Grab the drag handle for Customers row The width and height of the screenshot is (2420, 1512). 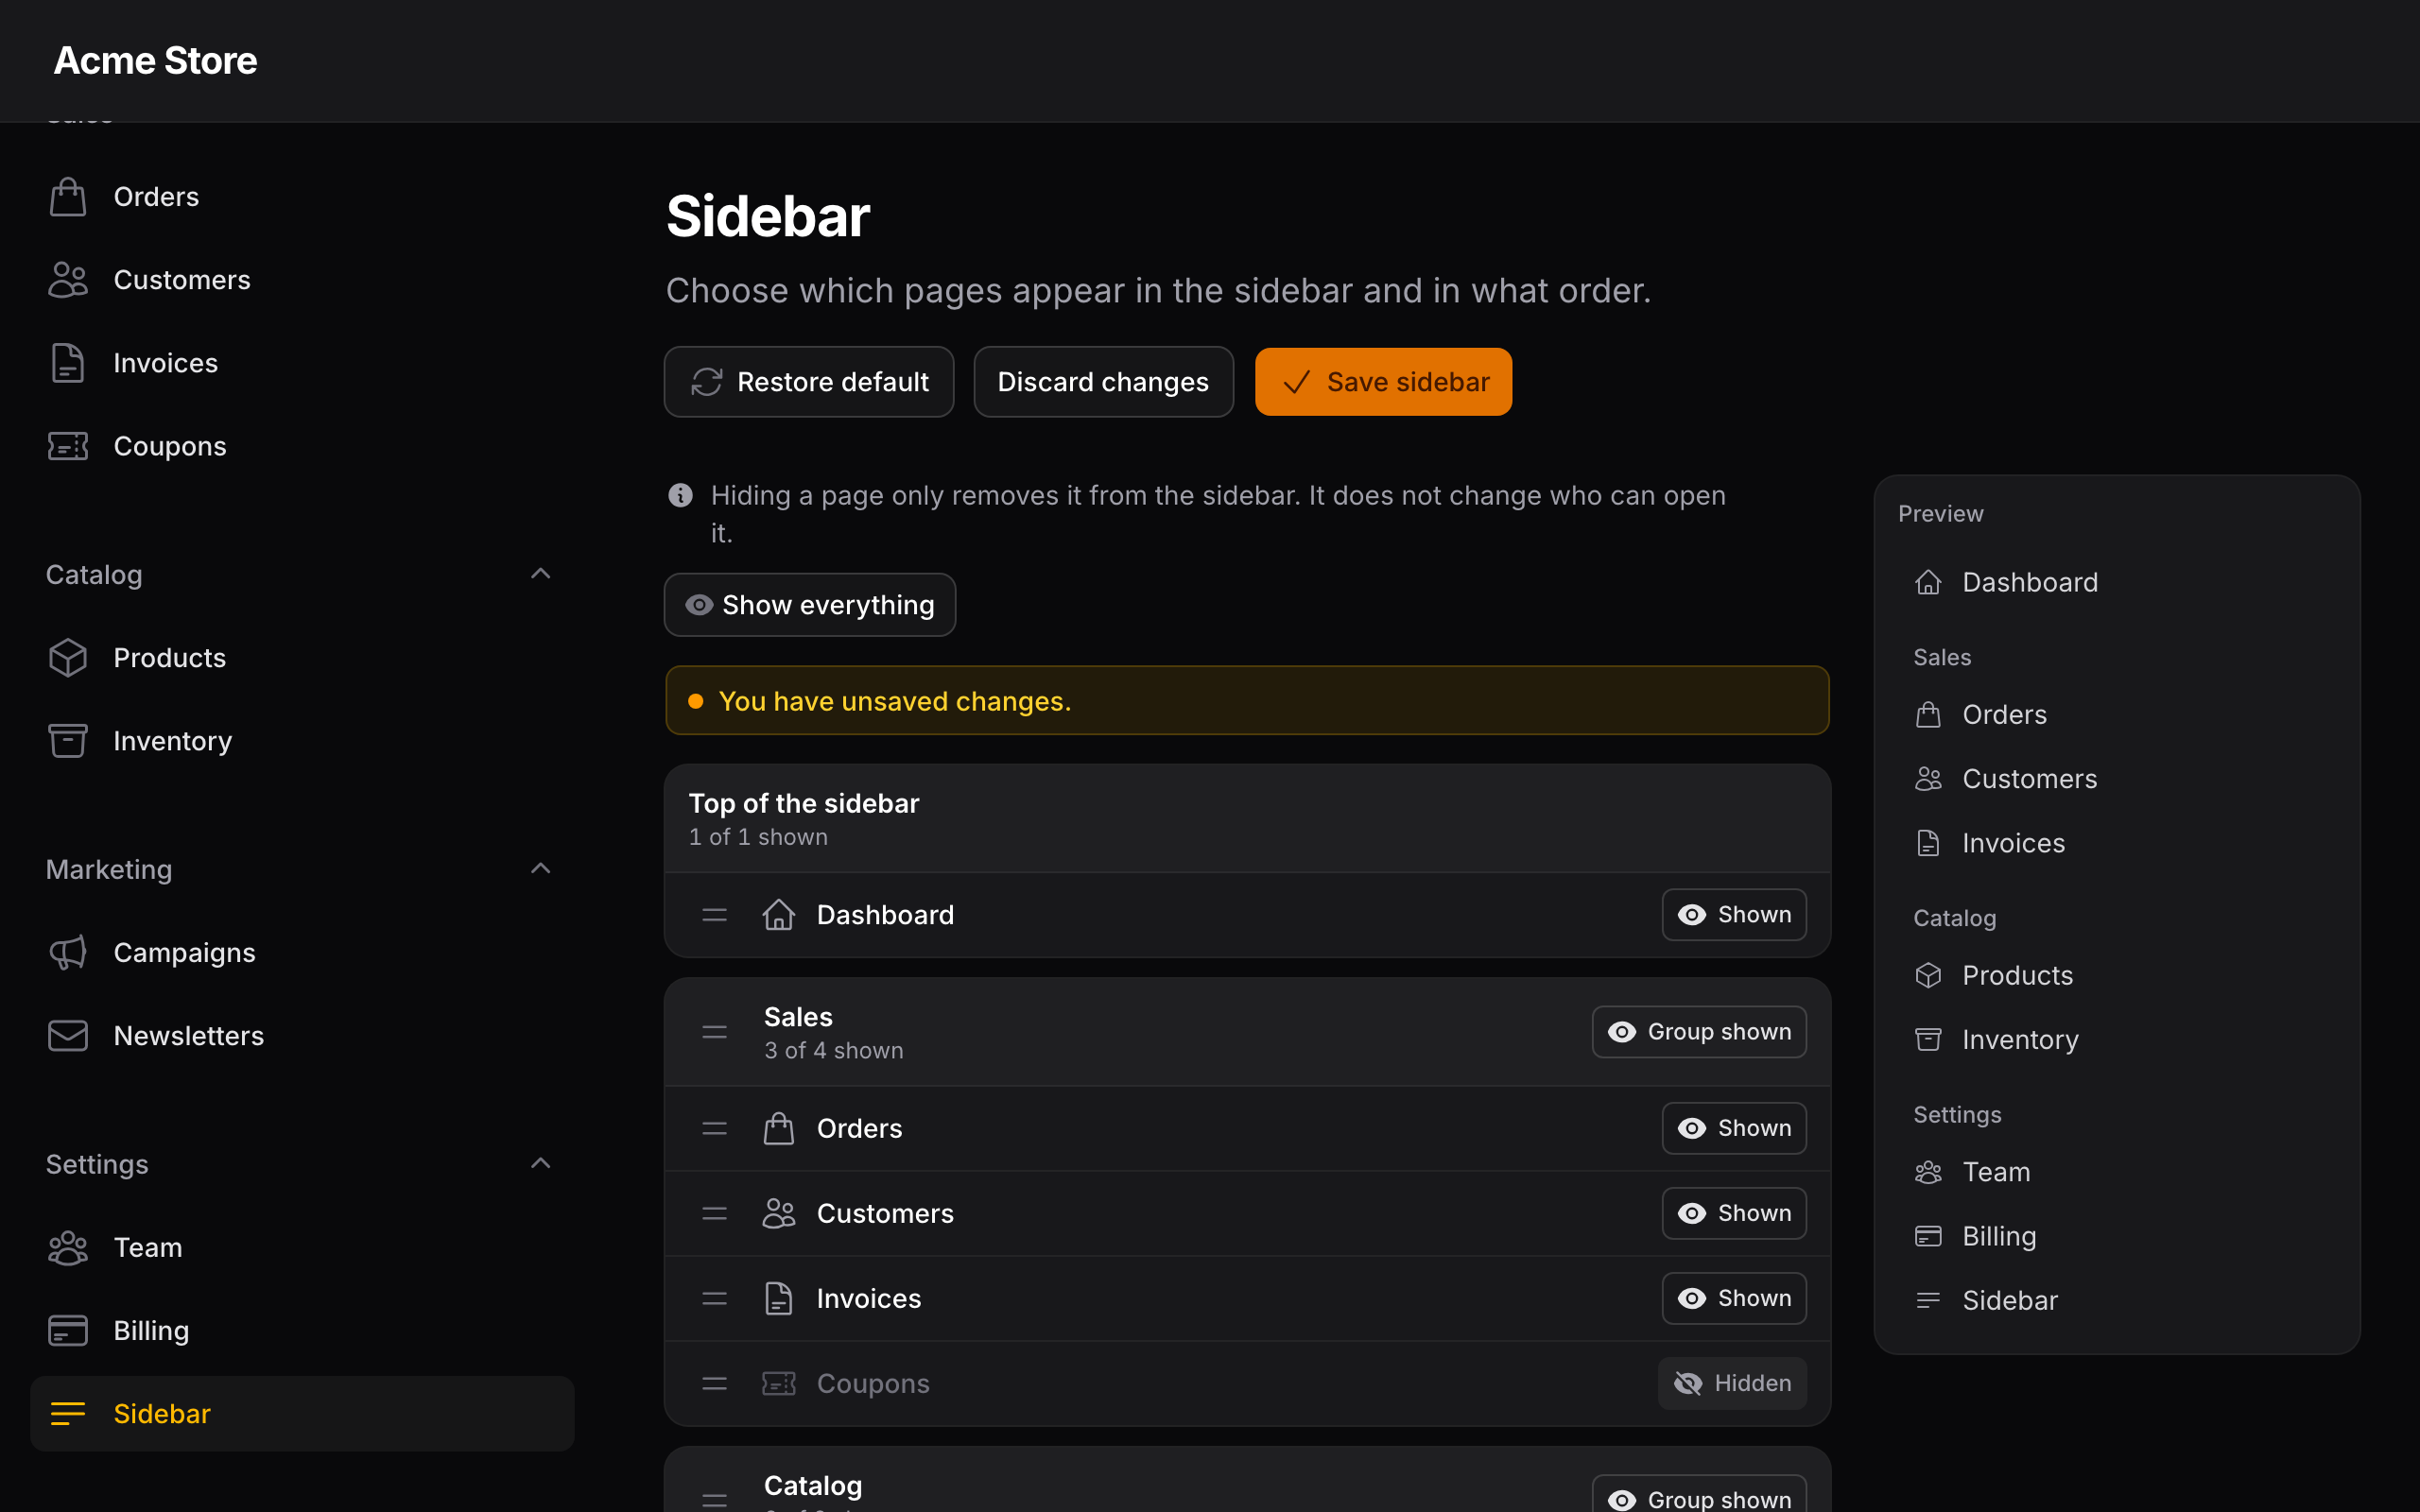coord(714,1214)
